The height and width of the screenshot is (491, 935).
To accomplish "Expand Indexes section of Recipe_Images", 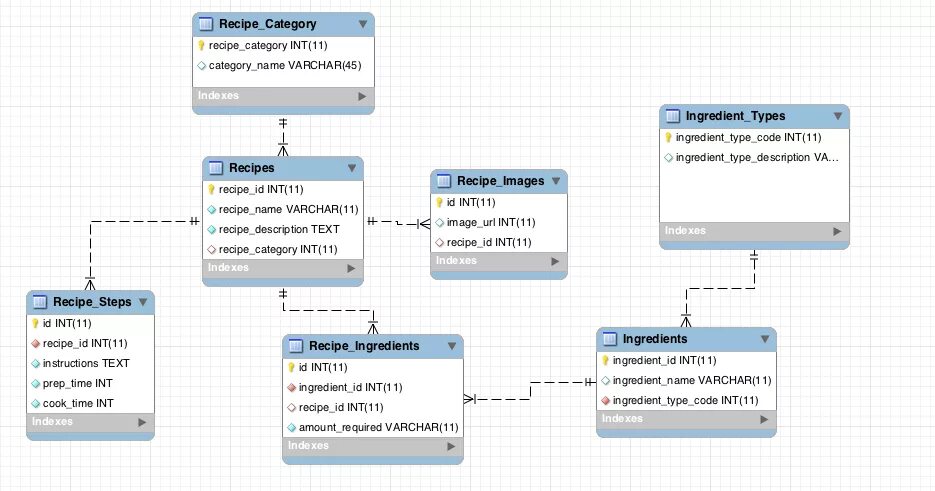I will pos(555,261).
